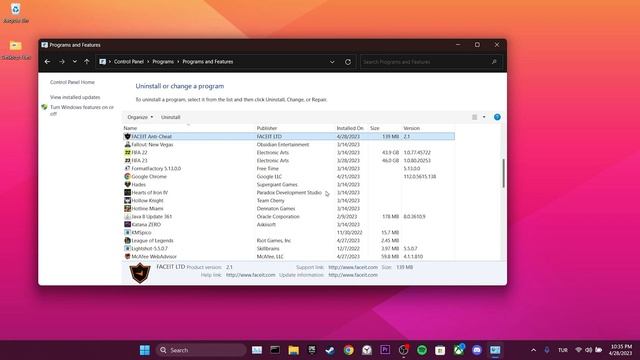Image resolution: width=640 pixels, height=360 pixels.
Task: Click the Oracle Corporation publisher cell
Action: click(x=278, y=216)
